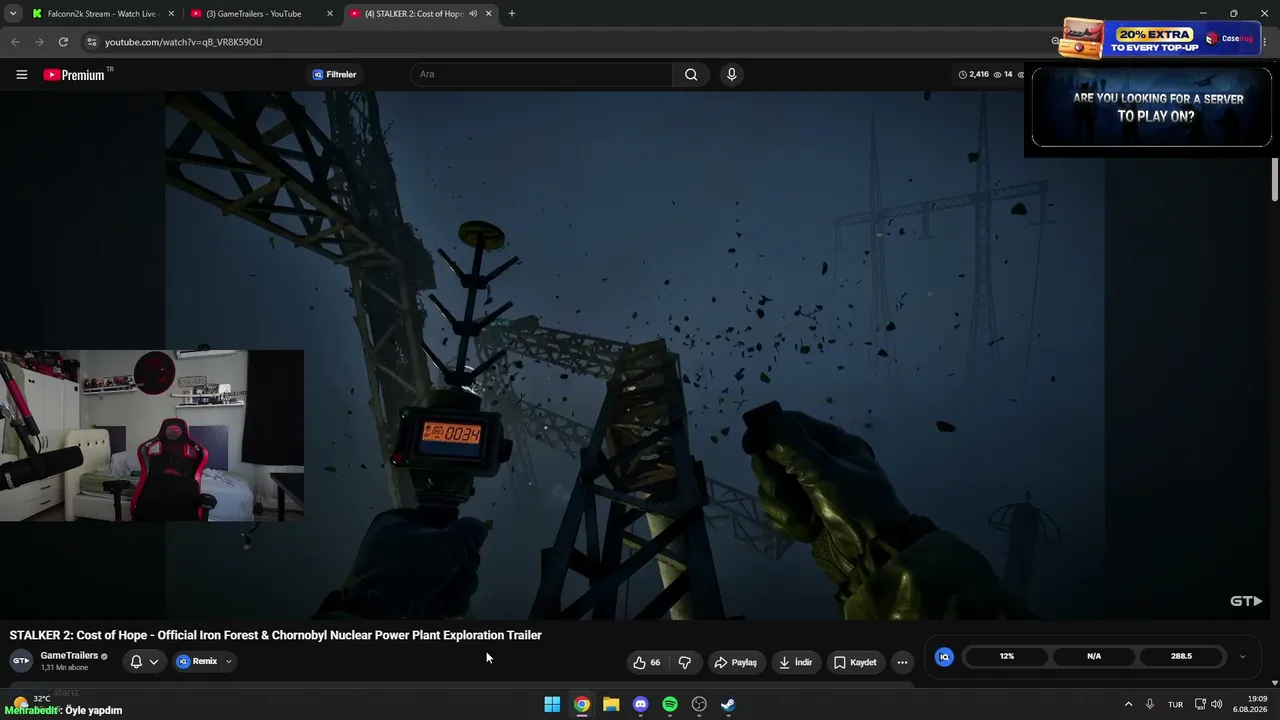Open the GameTrailers channel name link
Screen dimensions: 1280x720
pos(69,656)
